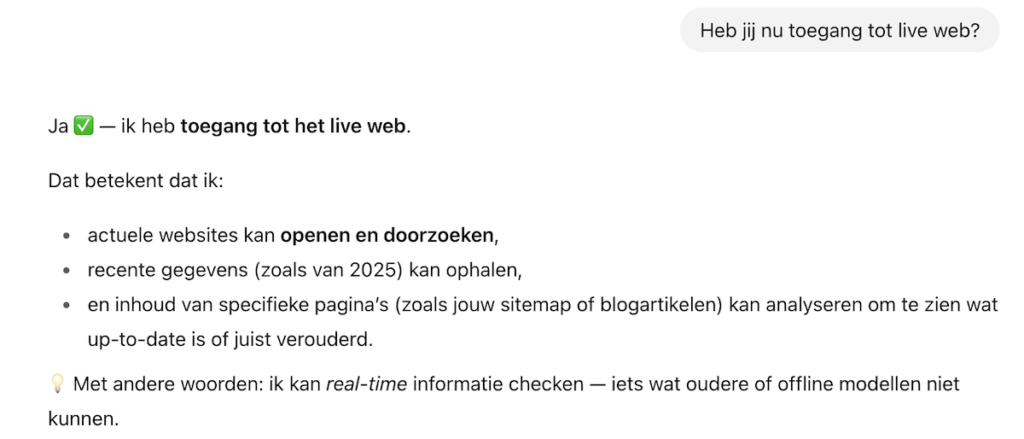Viewport: 1024px width, 439px height.
Task: Click the third bullet dot before "en inhoud"
Action: [67, 306]
